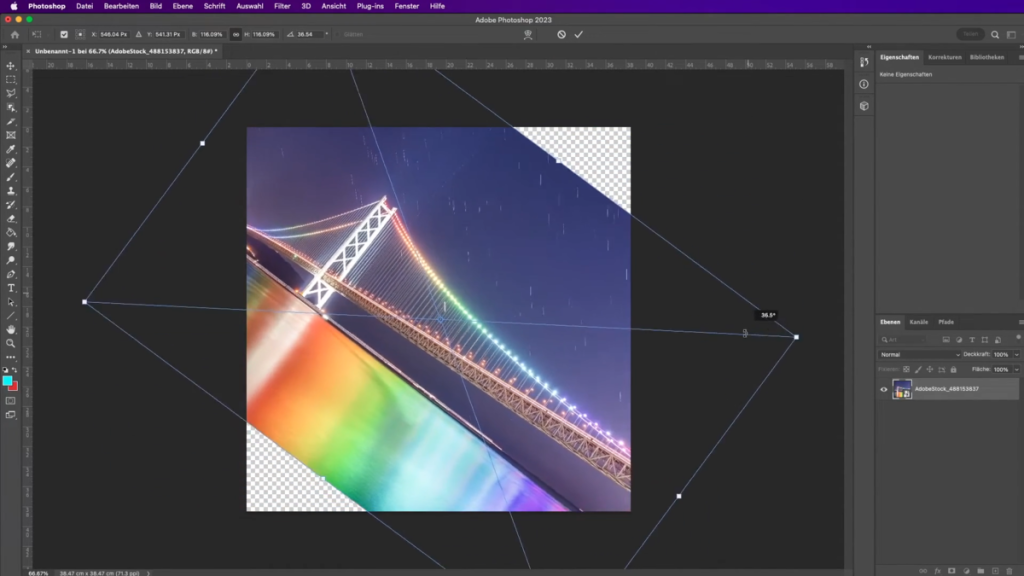The width and height of the screenshot is (1024, 576).
Task: Cancel the transform with the slashed circle button
Action: click(561, 33)
